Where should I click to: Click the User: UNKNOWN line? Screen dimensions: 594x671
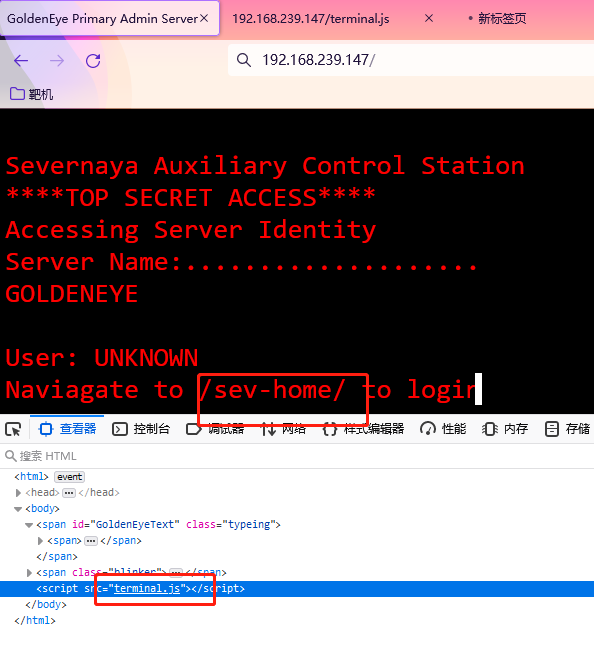point(102,358)
